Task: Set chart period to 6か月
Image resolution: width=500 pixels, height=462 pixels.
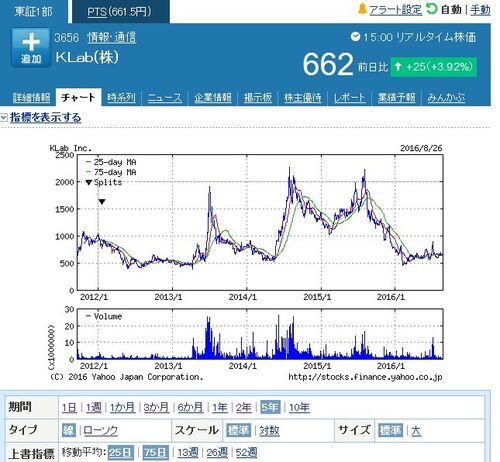Action: 190,407
